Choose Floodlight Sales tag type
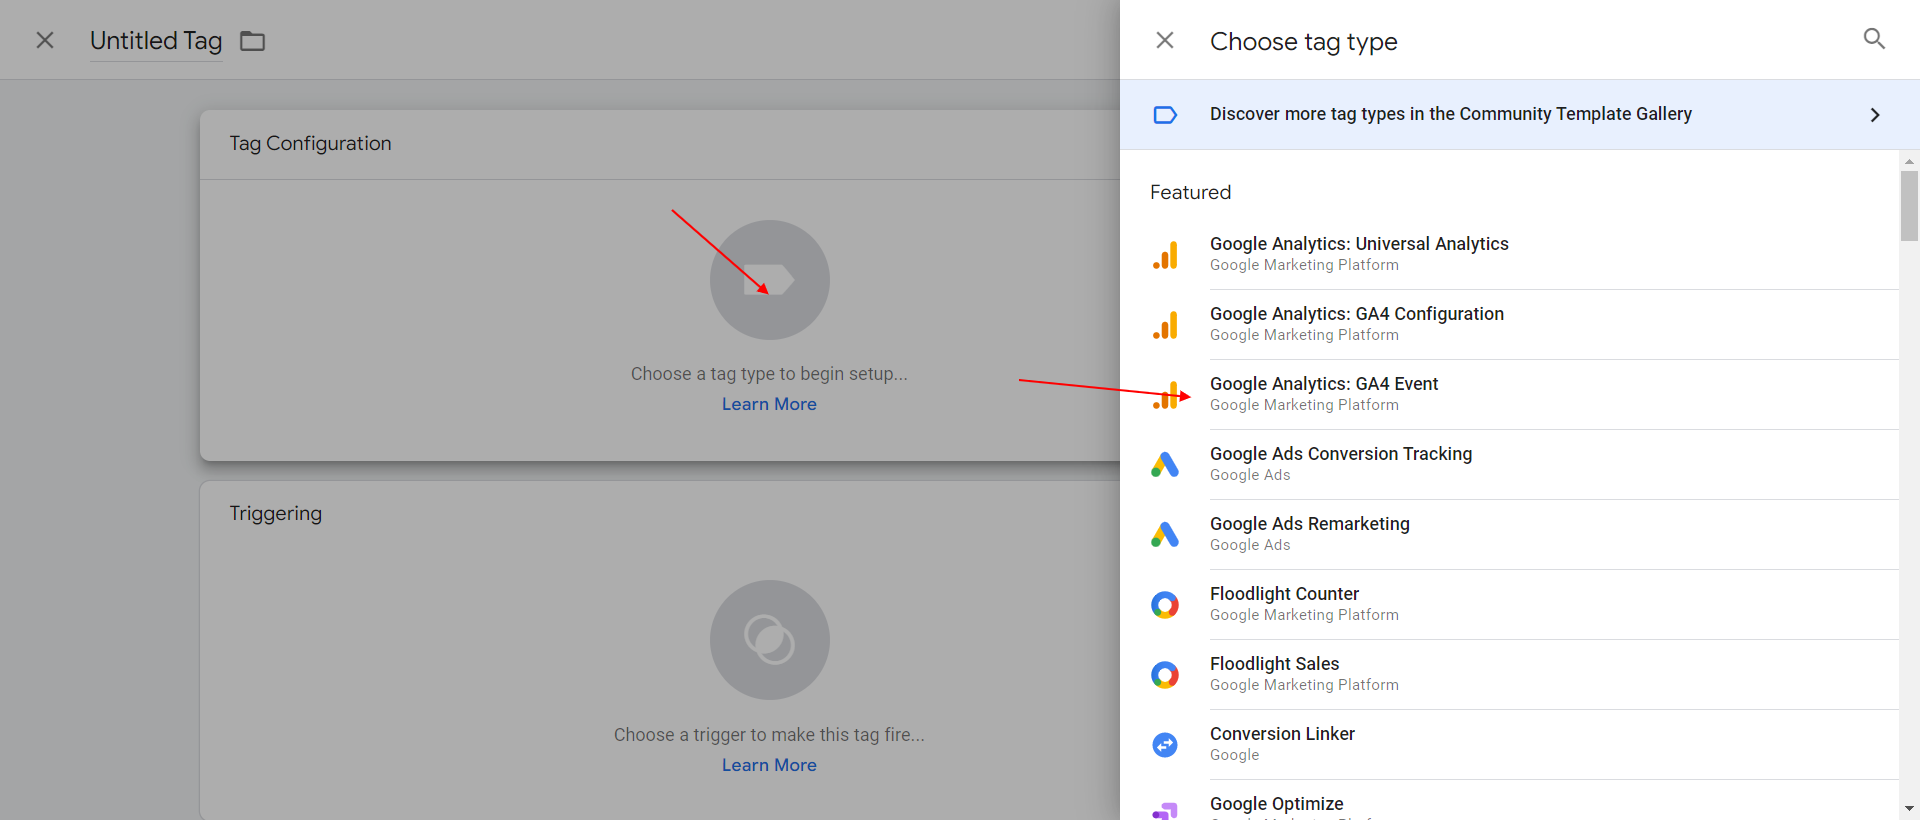 (1274, 664)
